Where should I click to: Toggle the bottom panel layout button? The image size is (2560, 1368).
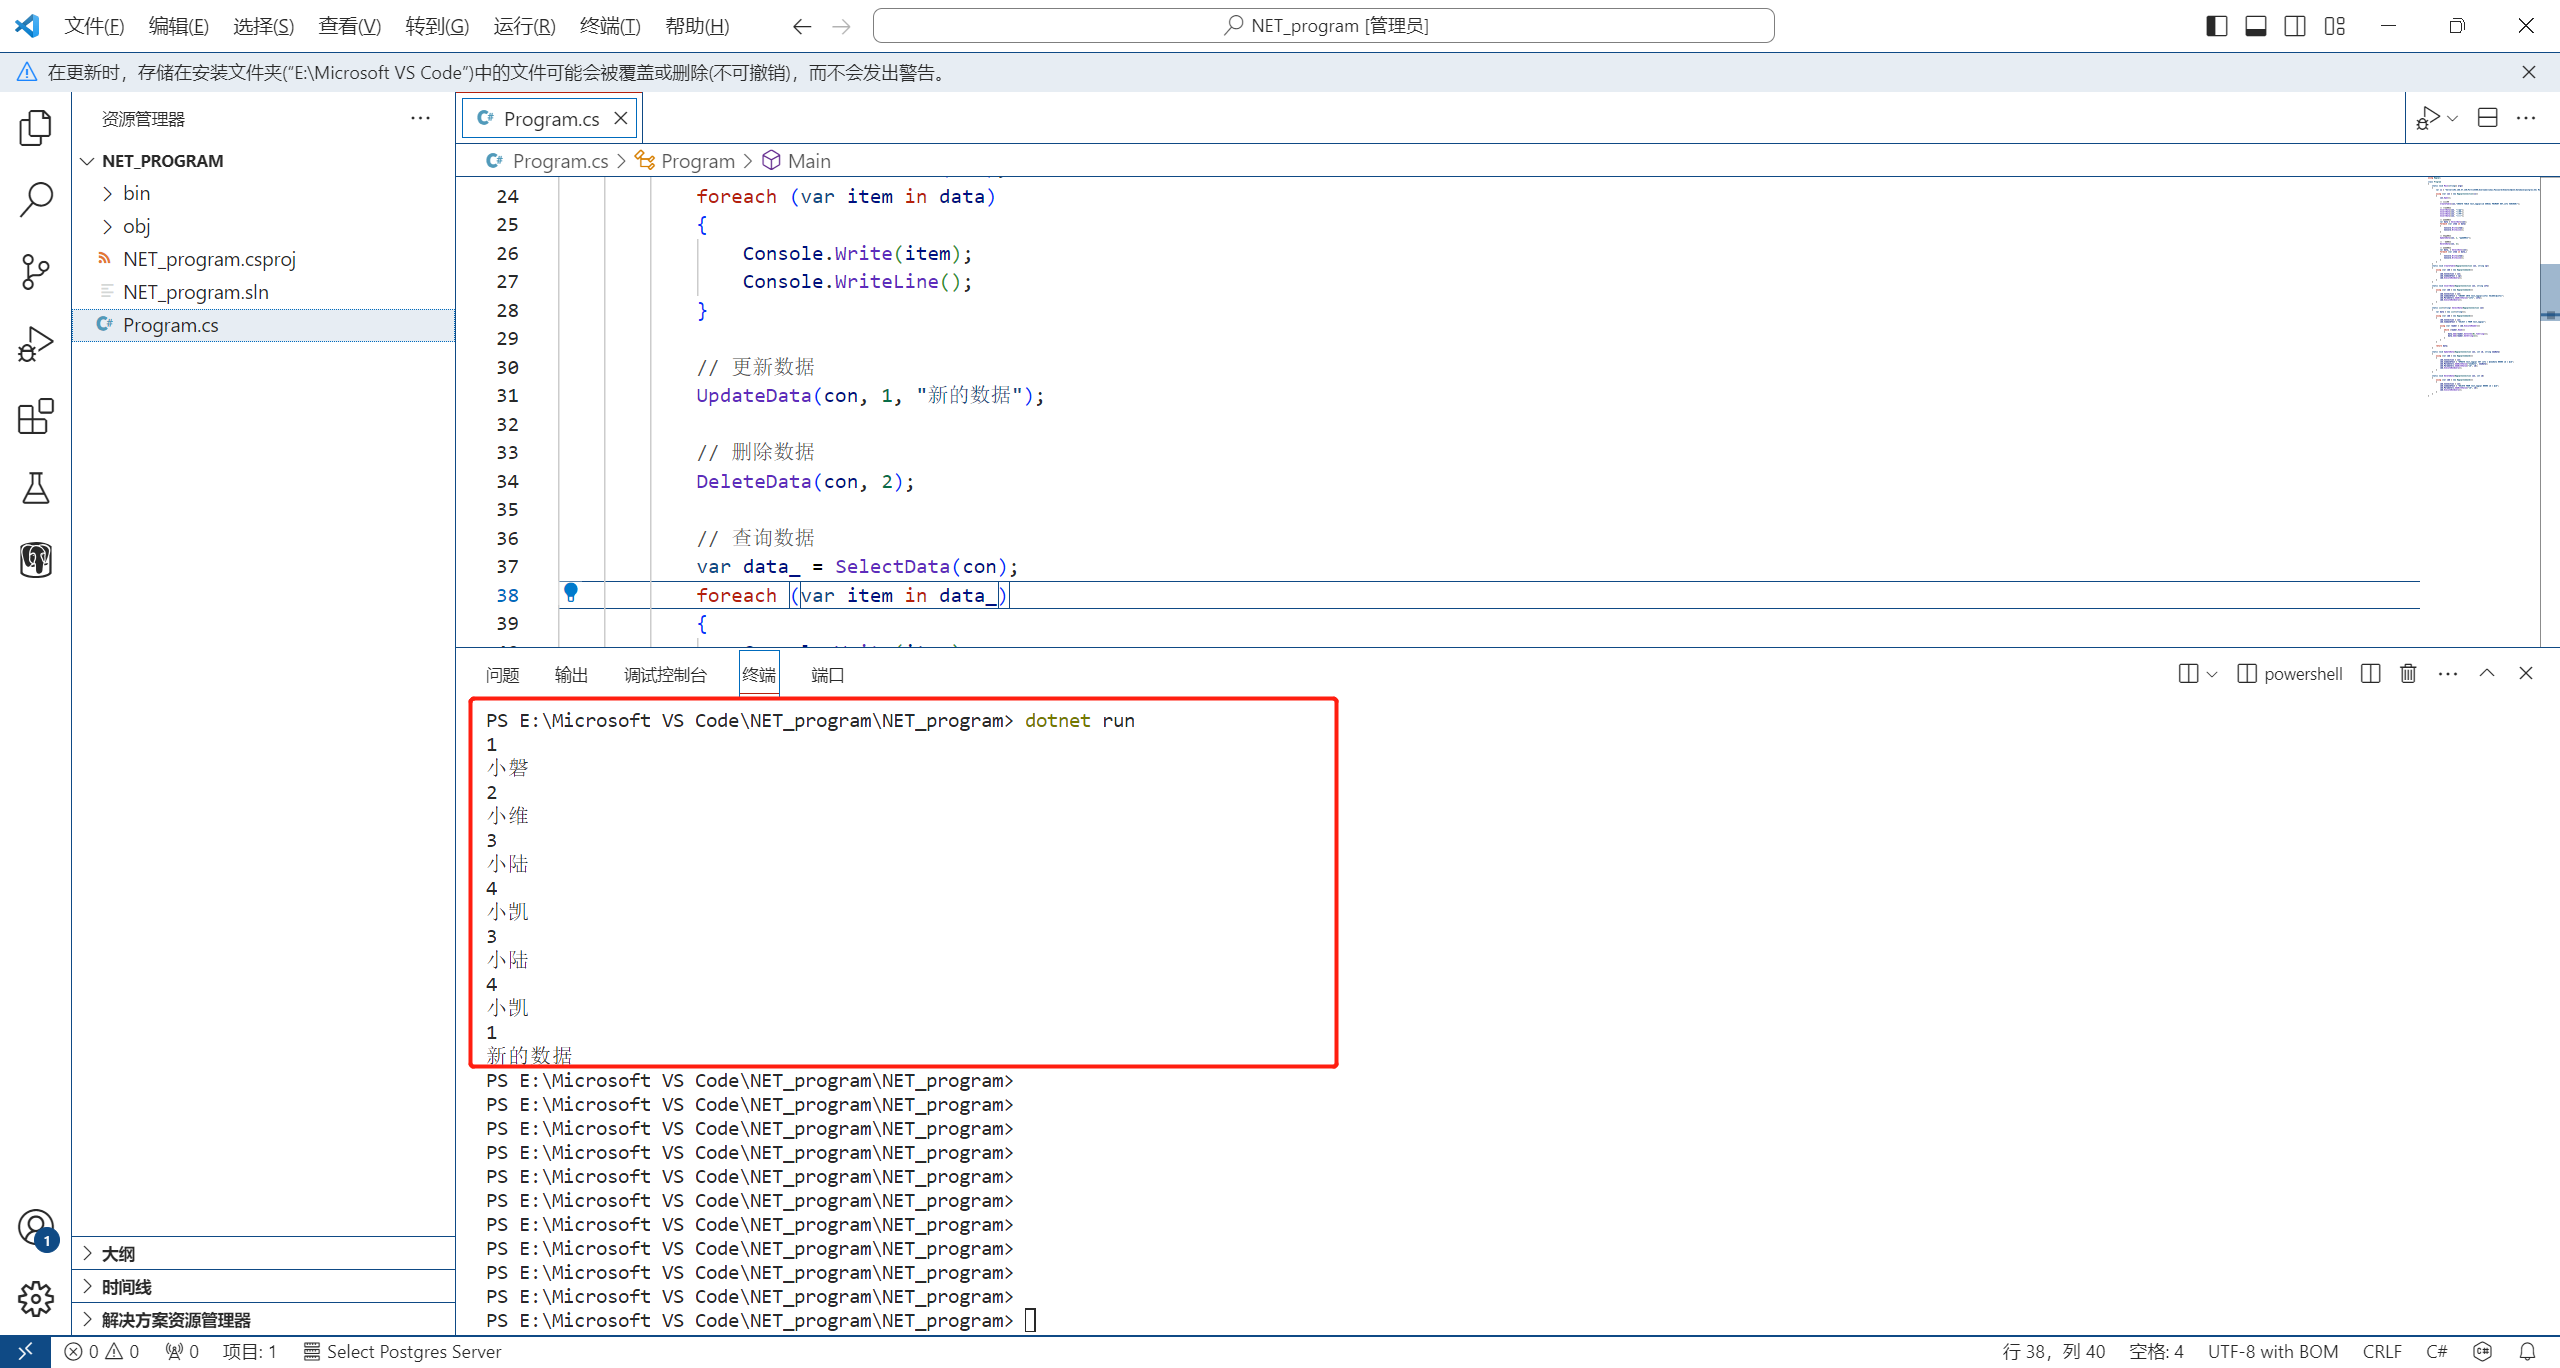click(2256, 26)
